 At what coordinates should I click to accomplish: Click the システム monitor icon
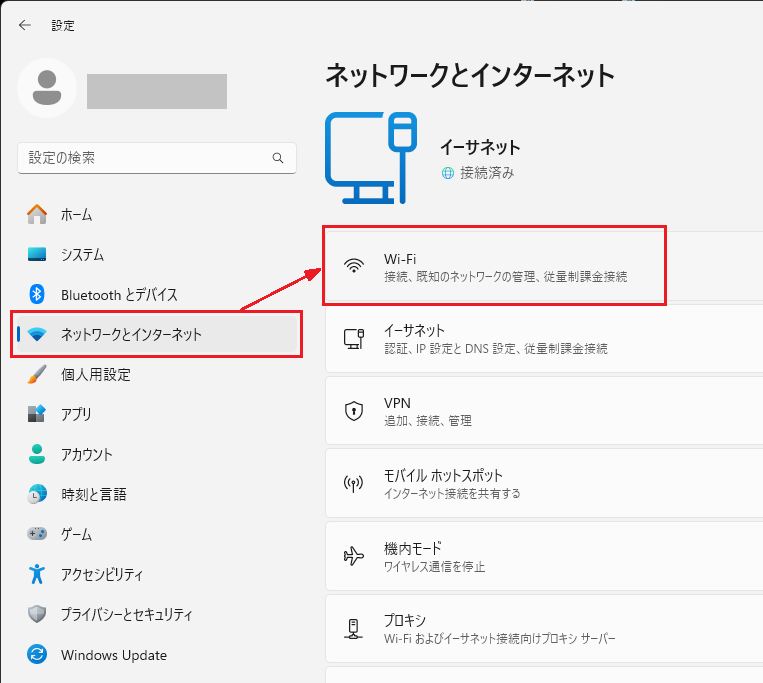coord(37,254)
